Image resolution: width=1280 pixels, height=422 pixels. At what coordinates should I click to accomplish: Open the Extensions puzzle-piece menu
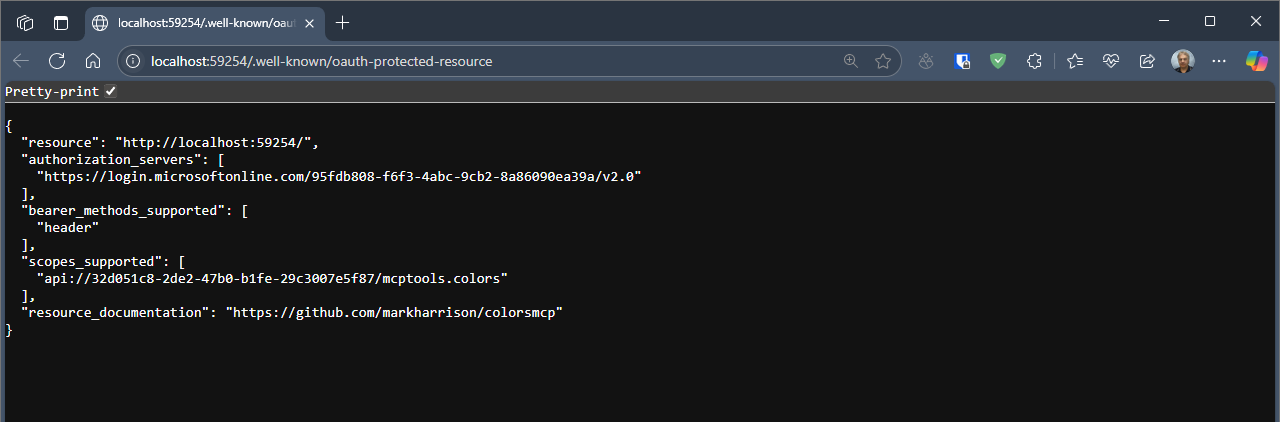pos(1035,61)
